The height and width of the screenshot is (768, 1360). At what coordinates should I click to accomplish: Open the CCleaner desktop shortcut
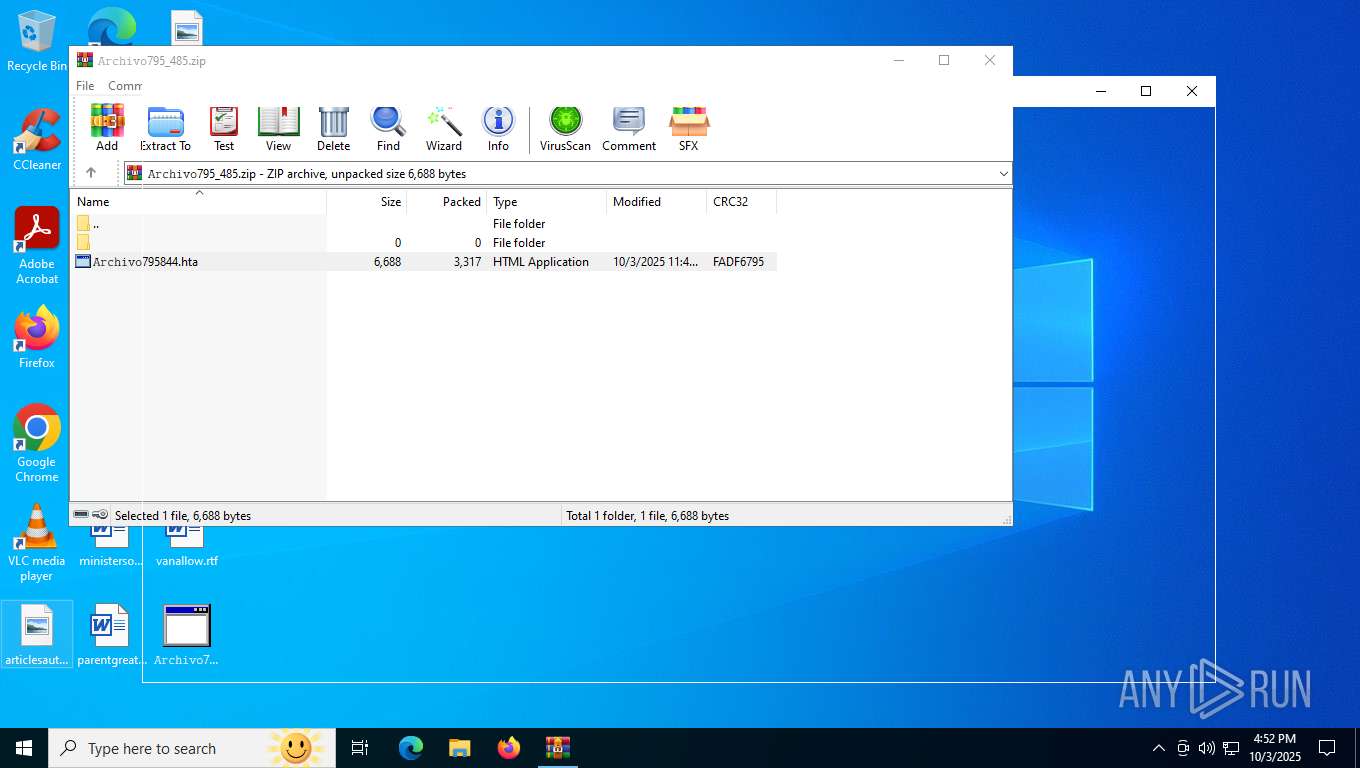(37, 140)
